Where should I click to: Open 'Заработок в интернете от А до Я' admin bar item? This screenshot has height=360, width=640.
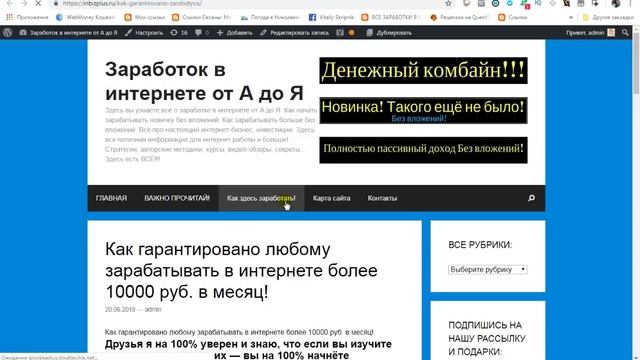coord(68,33)
